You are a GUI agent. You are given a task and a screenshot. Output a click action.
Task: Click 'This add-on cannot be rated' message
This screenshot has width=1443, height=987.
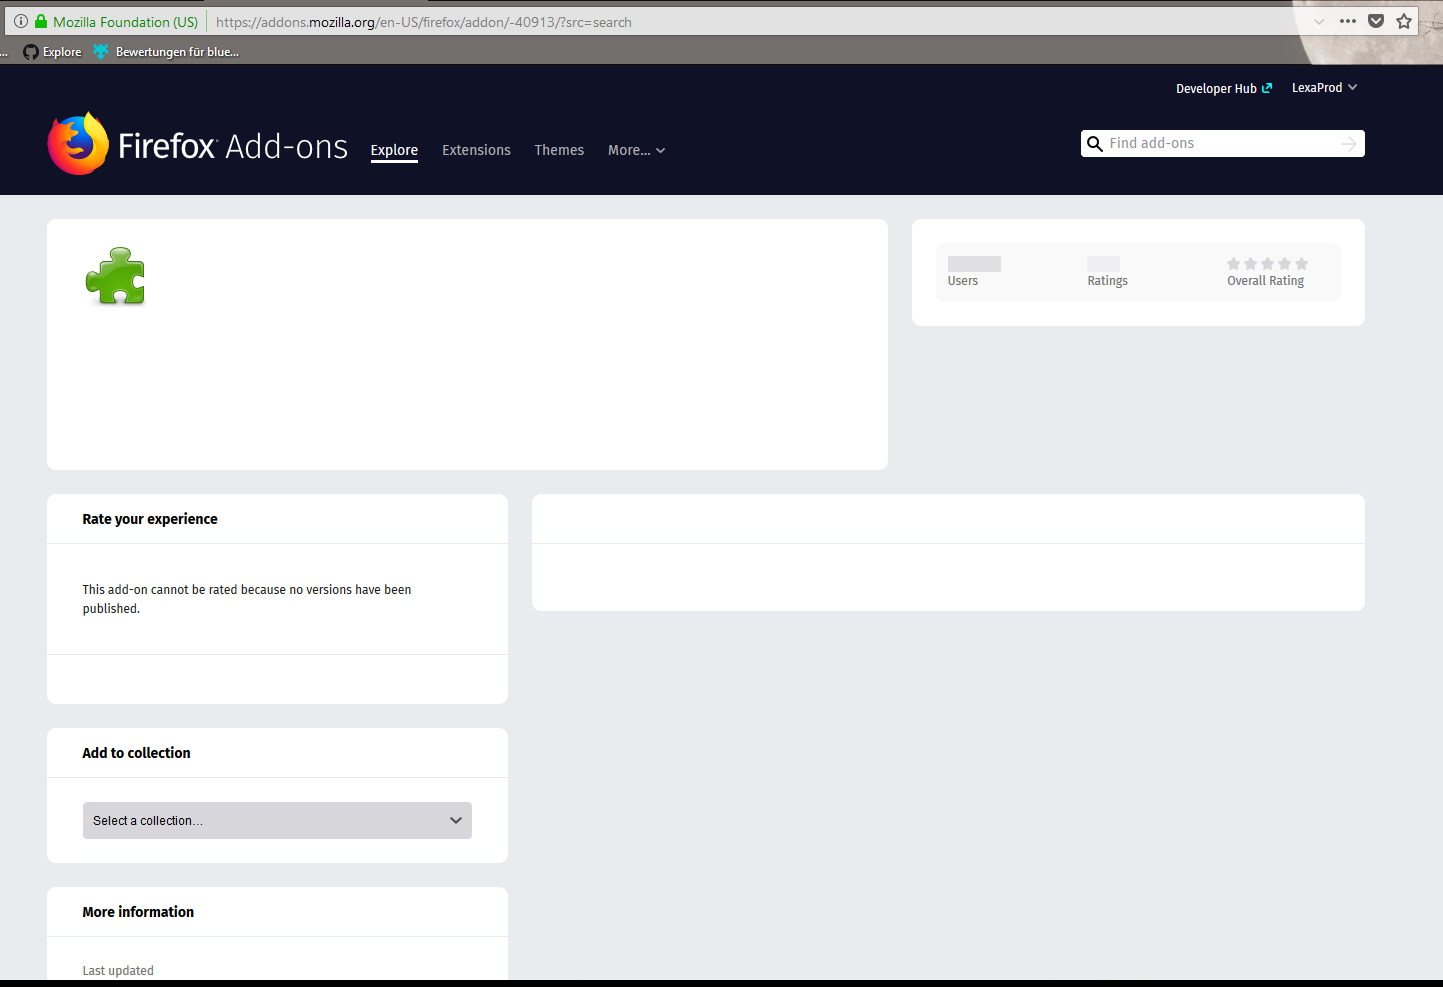point(247,599)
